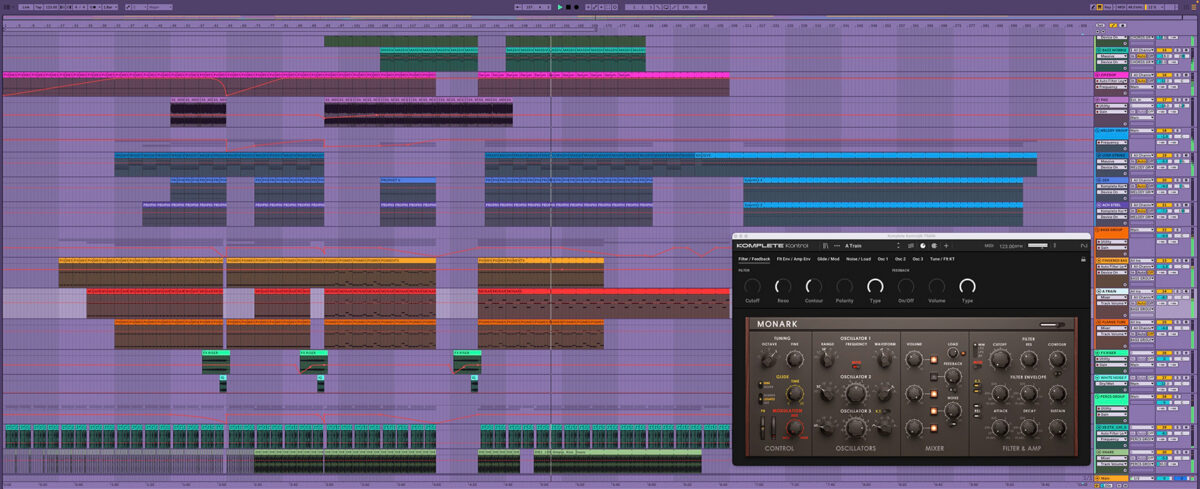Click Oscillator 1 Waveform knob

pyautogui.click(x=884, y=358)
